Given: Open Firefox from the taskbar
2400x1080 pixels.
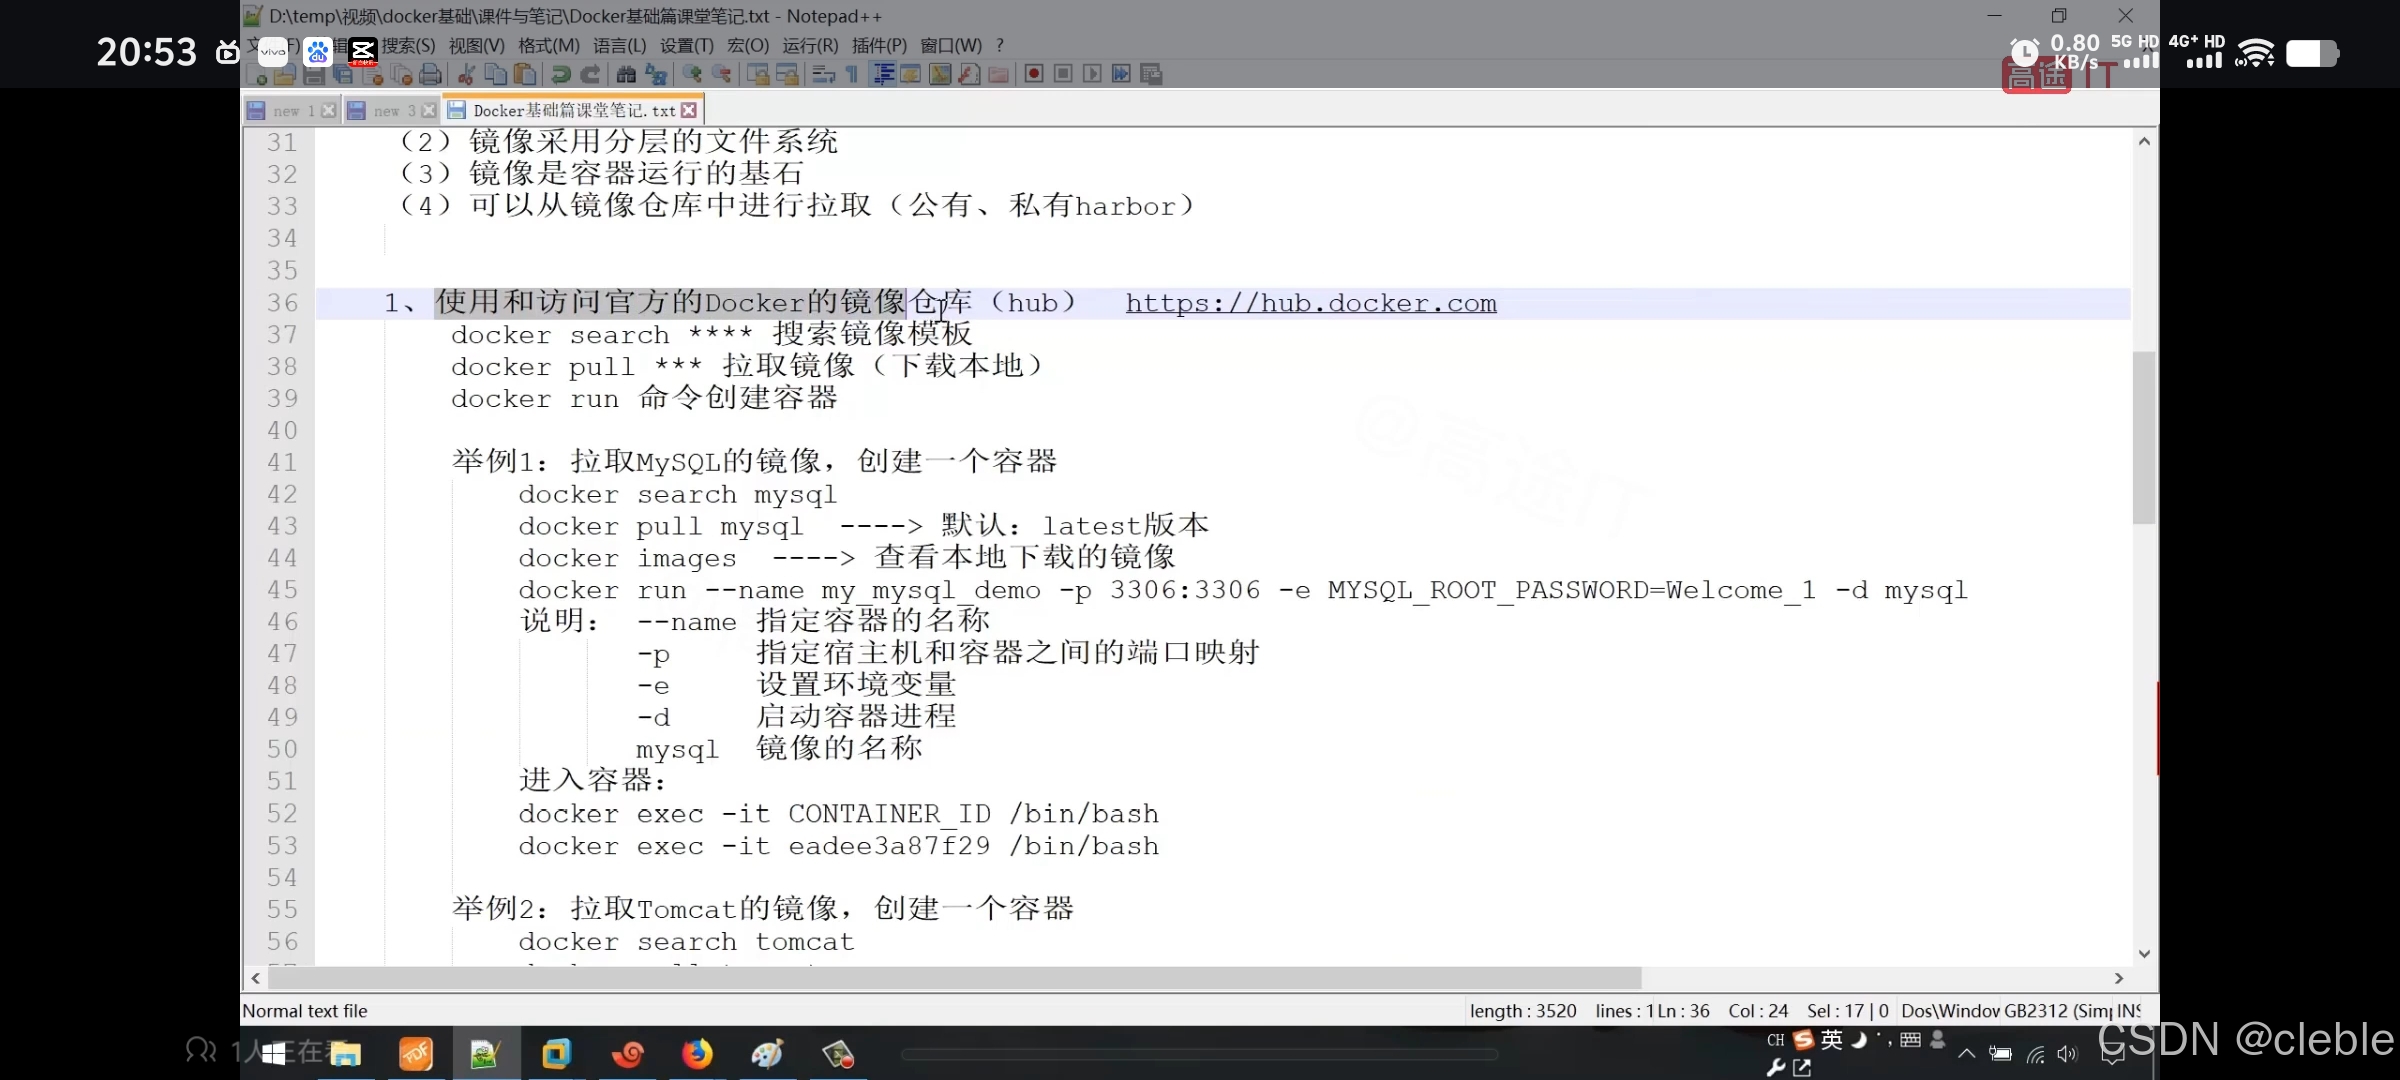Looking at the screenshot, I should coord(697,1053).
